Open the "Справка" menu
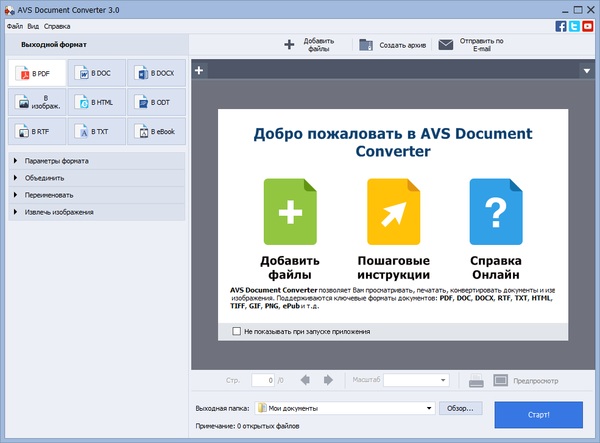Viewport: 600px width, 443px height. pos(57,25)
